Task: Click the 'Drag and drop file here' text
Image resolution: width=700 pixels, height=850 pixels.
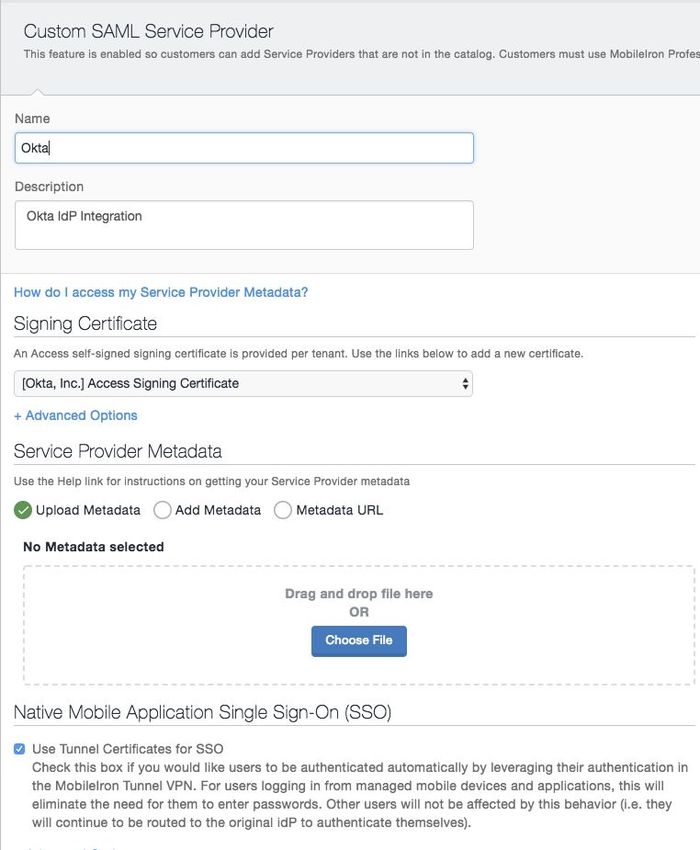Action: tap(359, 594)
